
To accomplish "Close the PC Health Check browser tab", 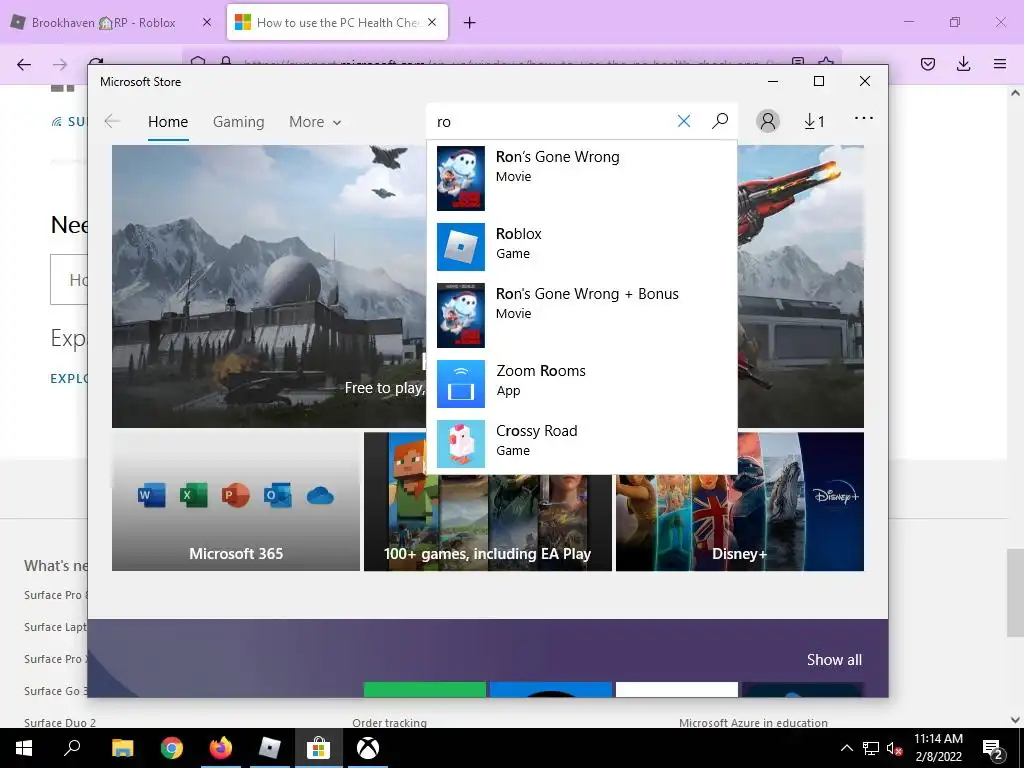I will (432, 22).
